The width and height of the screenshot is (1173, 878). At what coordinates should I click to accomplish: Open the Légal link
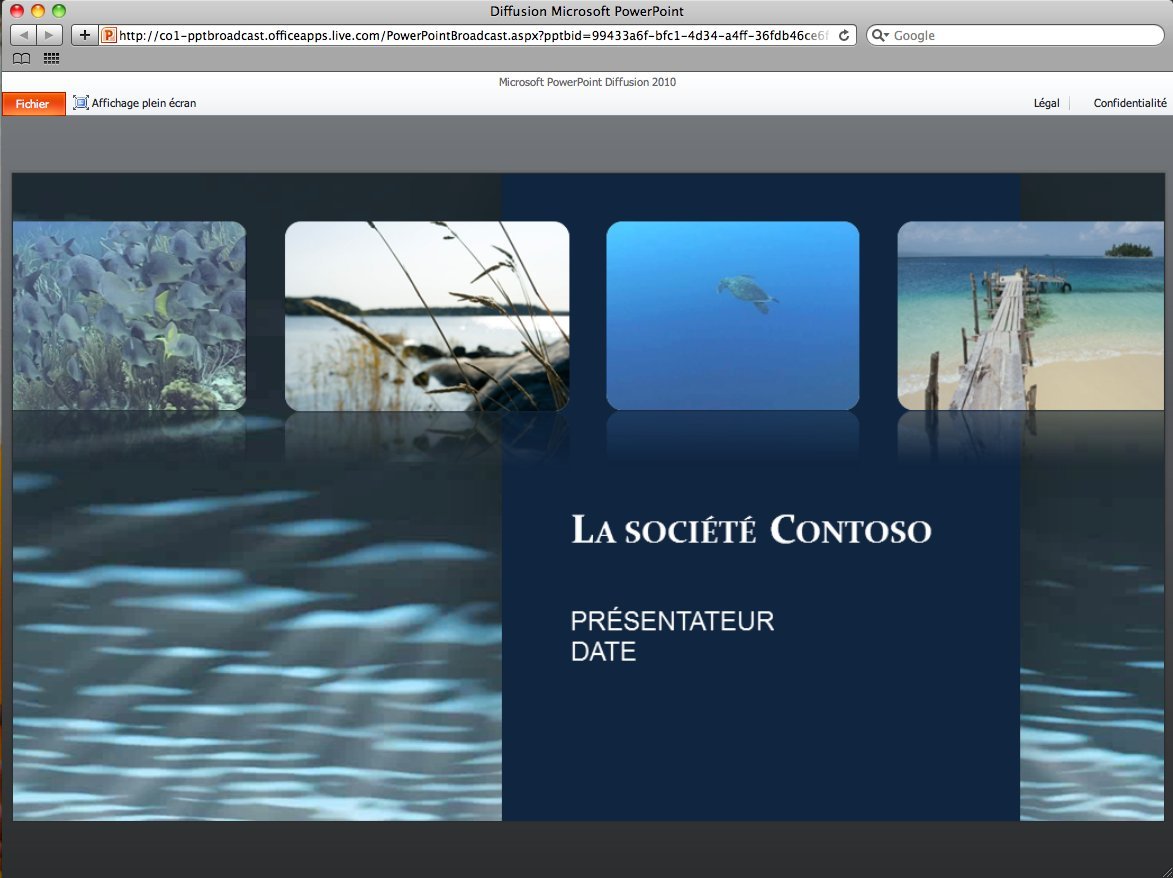1047,103
